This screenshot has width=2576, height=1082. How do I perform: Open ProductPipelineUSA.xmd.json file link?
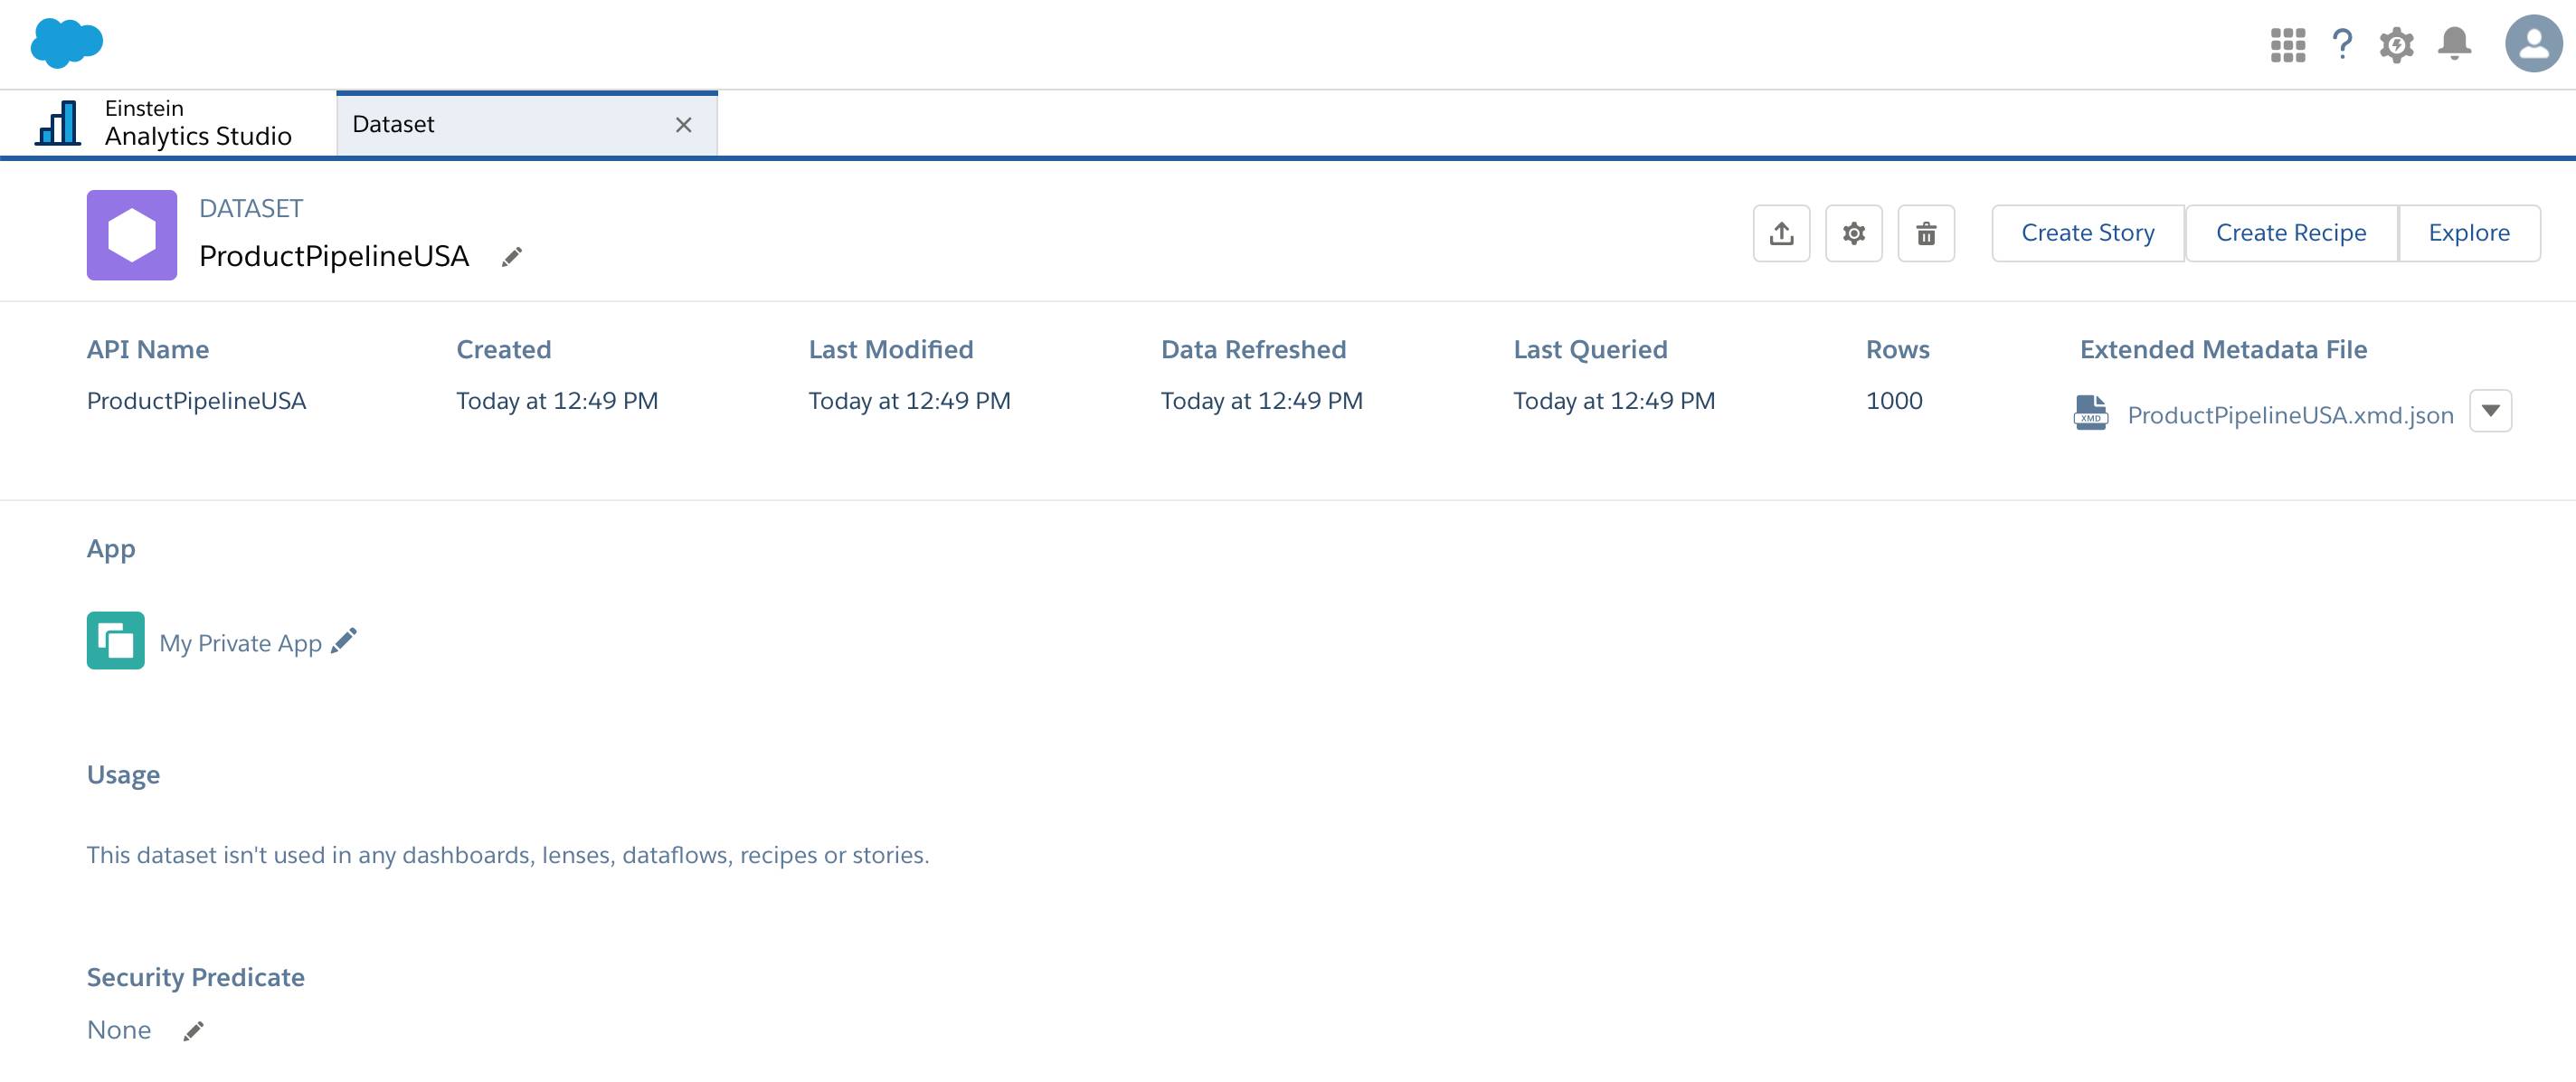click(2290, 415)
